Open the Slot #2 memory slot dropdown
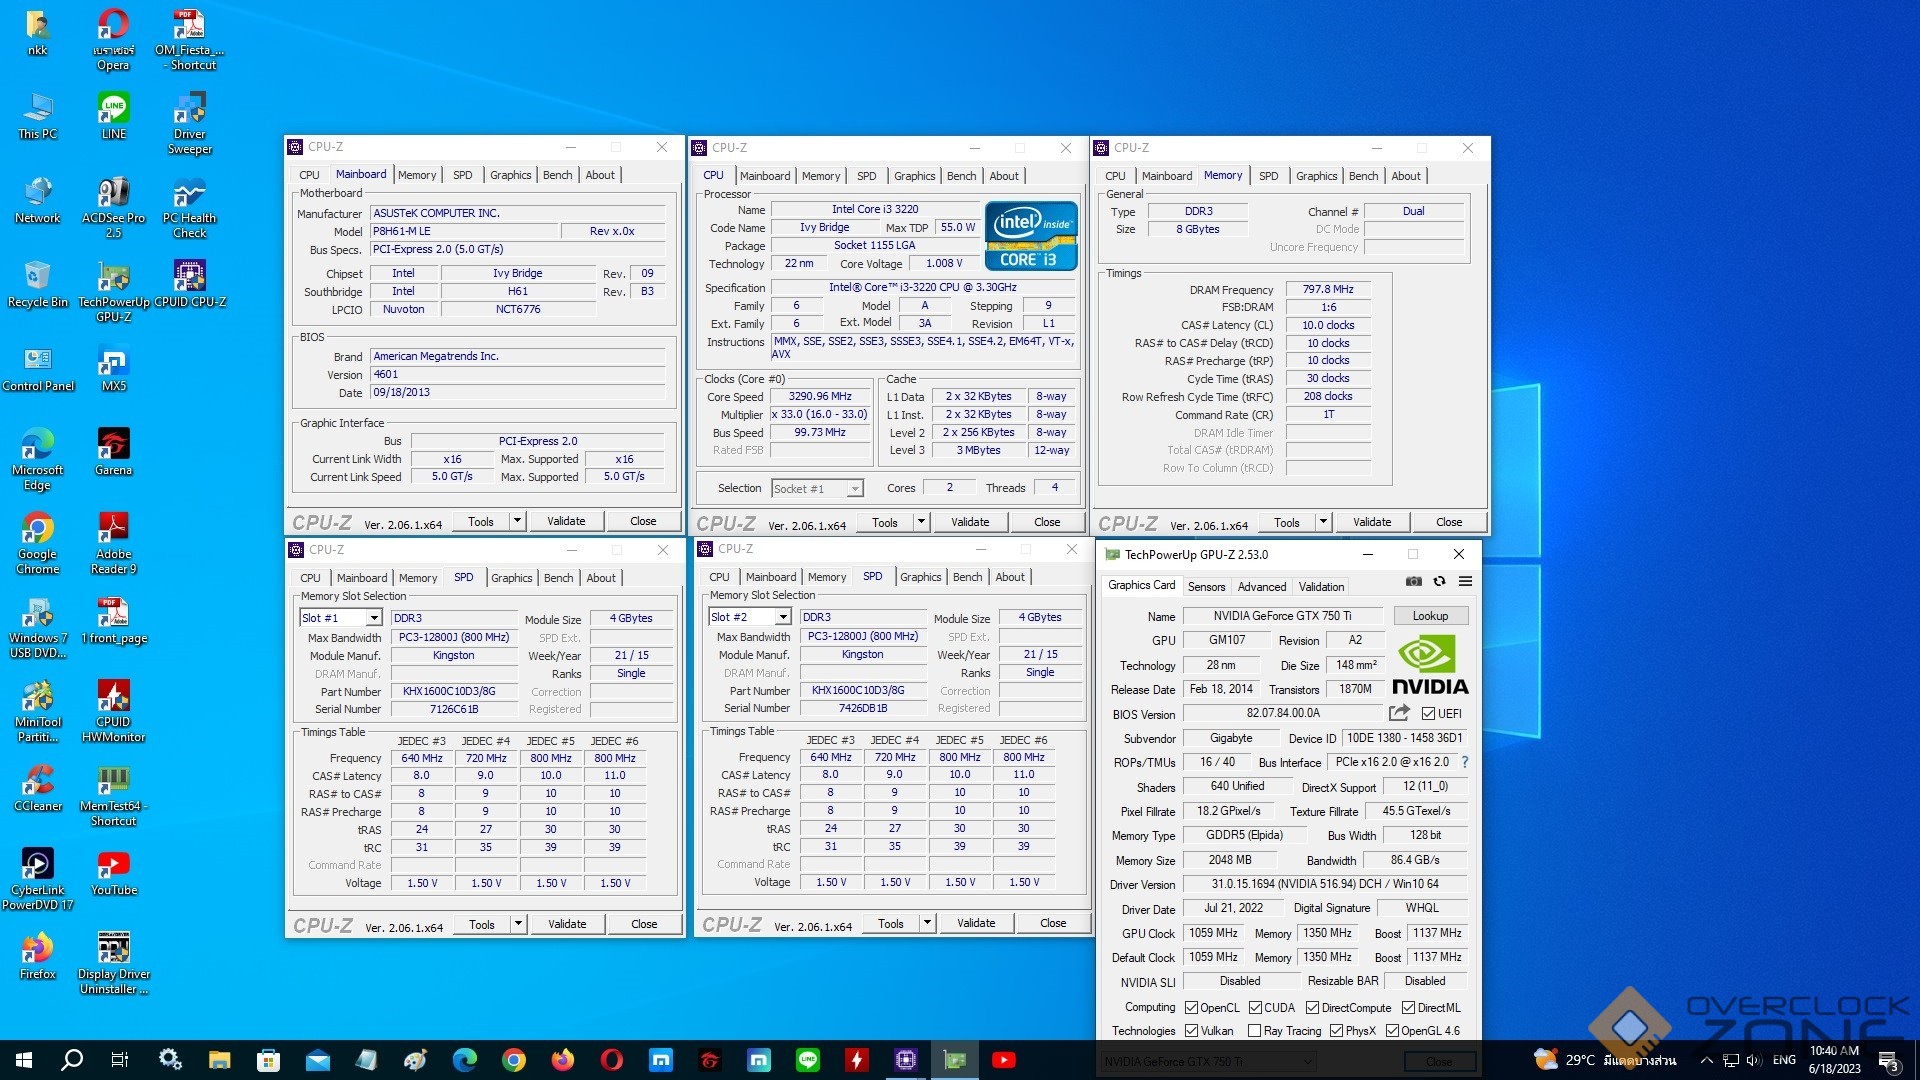 [782, 617]
